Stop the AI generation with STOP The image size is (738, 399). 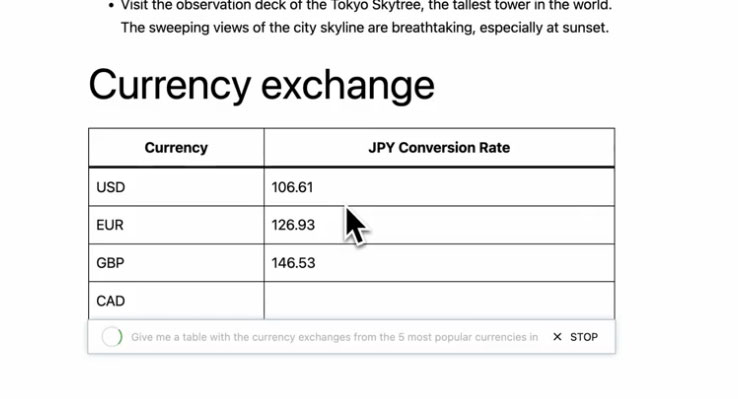click(x=584, y=337)
